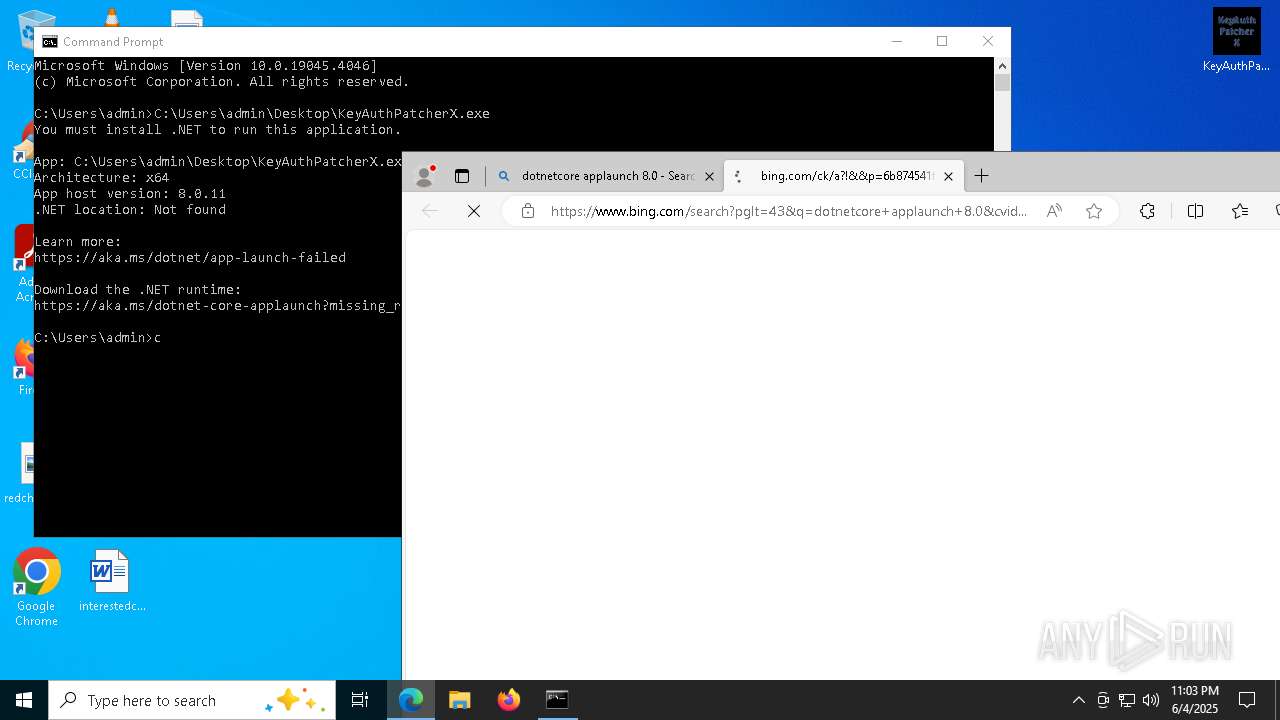The width and height of the screenshot is (1280, 720).
Task: Open Edge profile icon
Action: pyautogui.click(x=425, y=176)
